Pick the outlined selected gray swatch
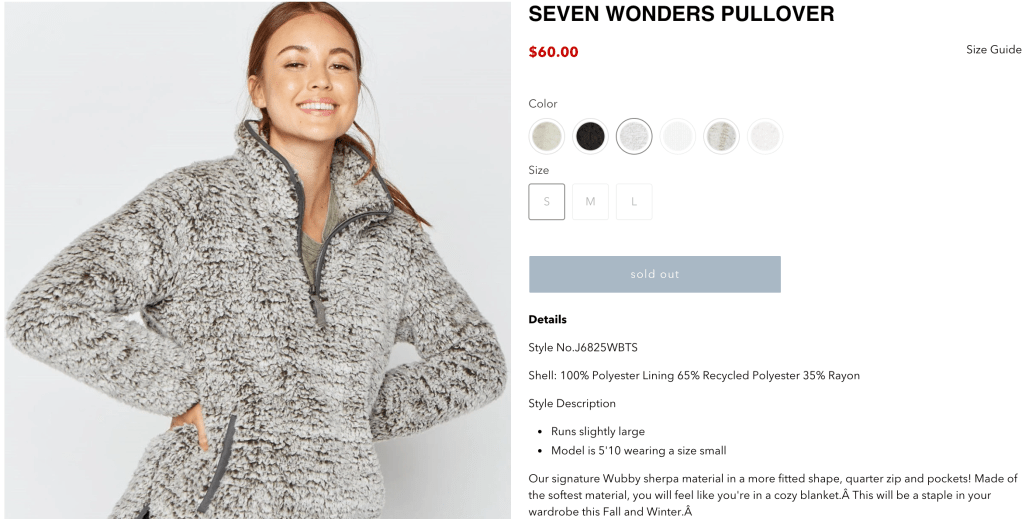Viewport: 1022px width, 519px height. tap(634, 136)
